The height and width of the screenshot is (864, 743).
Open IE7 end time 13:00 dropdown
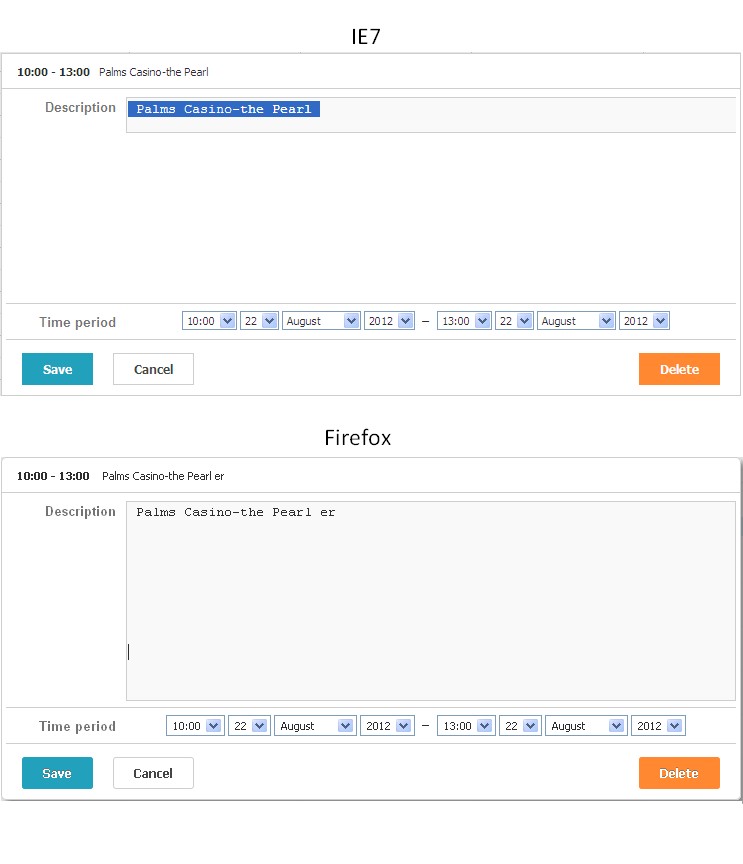click(464, 321)
